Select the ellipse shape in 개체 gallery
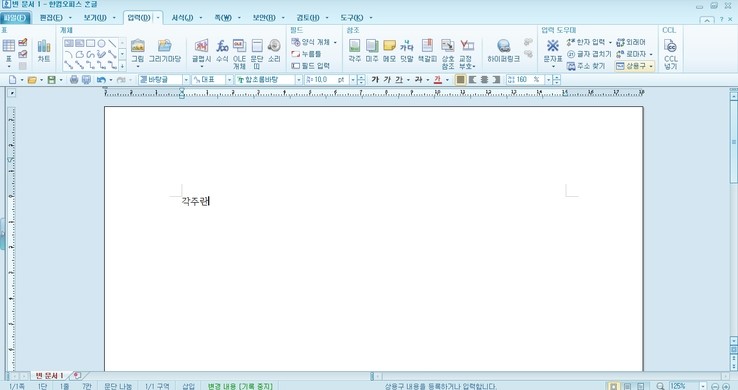The height and width of the screenshot is (390, 738). tap(101, 43)
